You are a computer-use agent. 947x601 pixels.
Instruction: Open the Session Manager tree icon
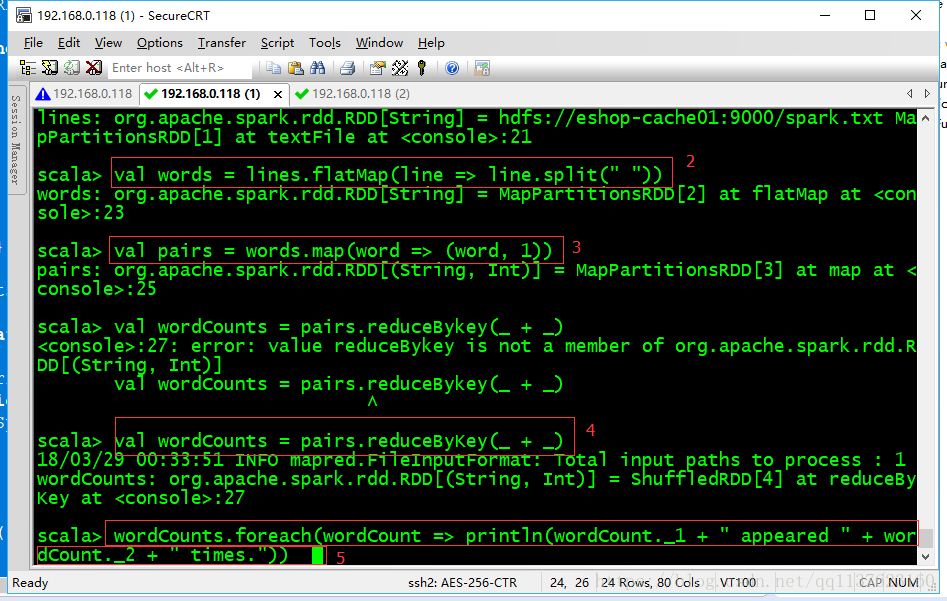[28, 68]
